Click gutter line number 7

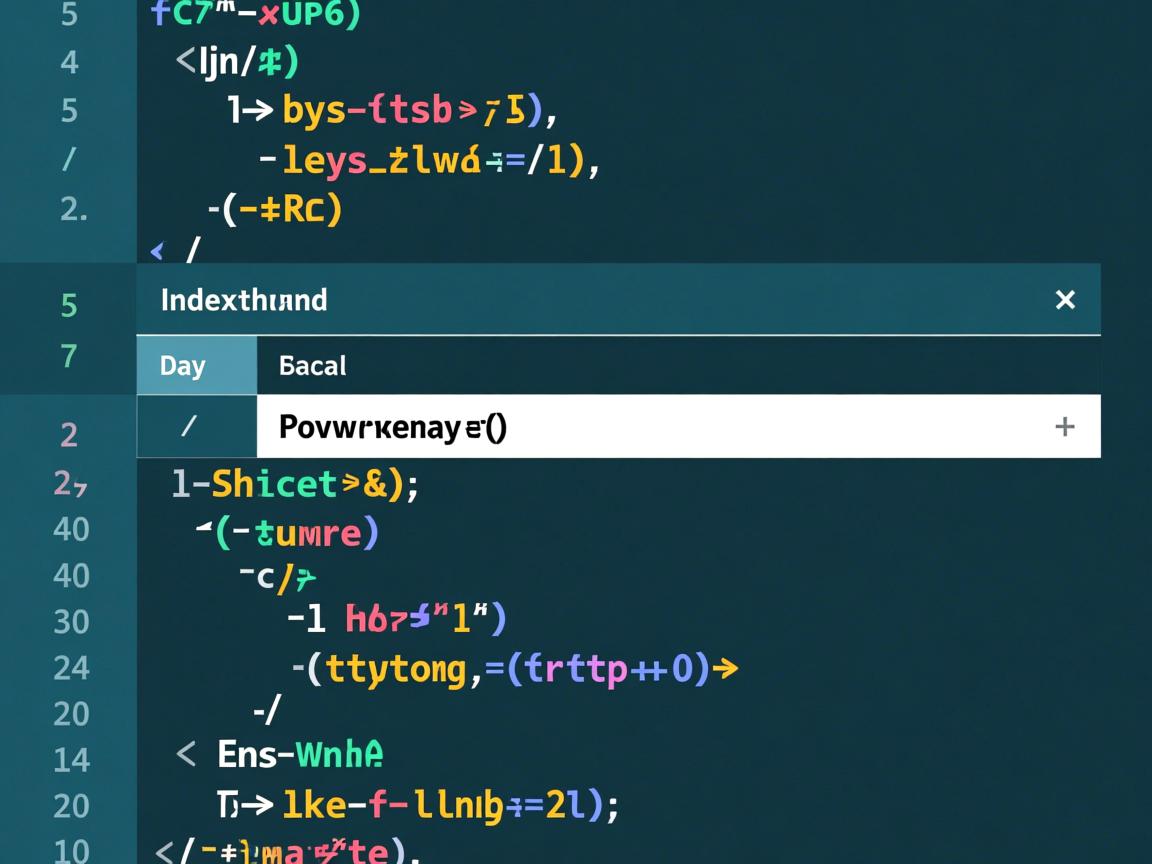click(69, 356)
